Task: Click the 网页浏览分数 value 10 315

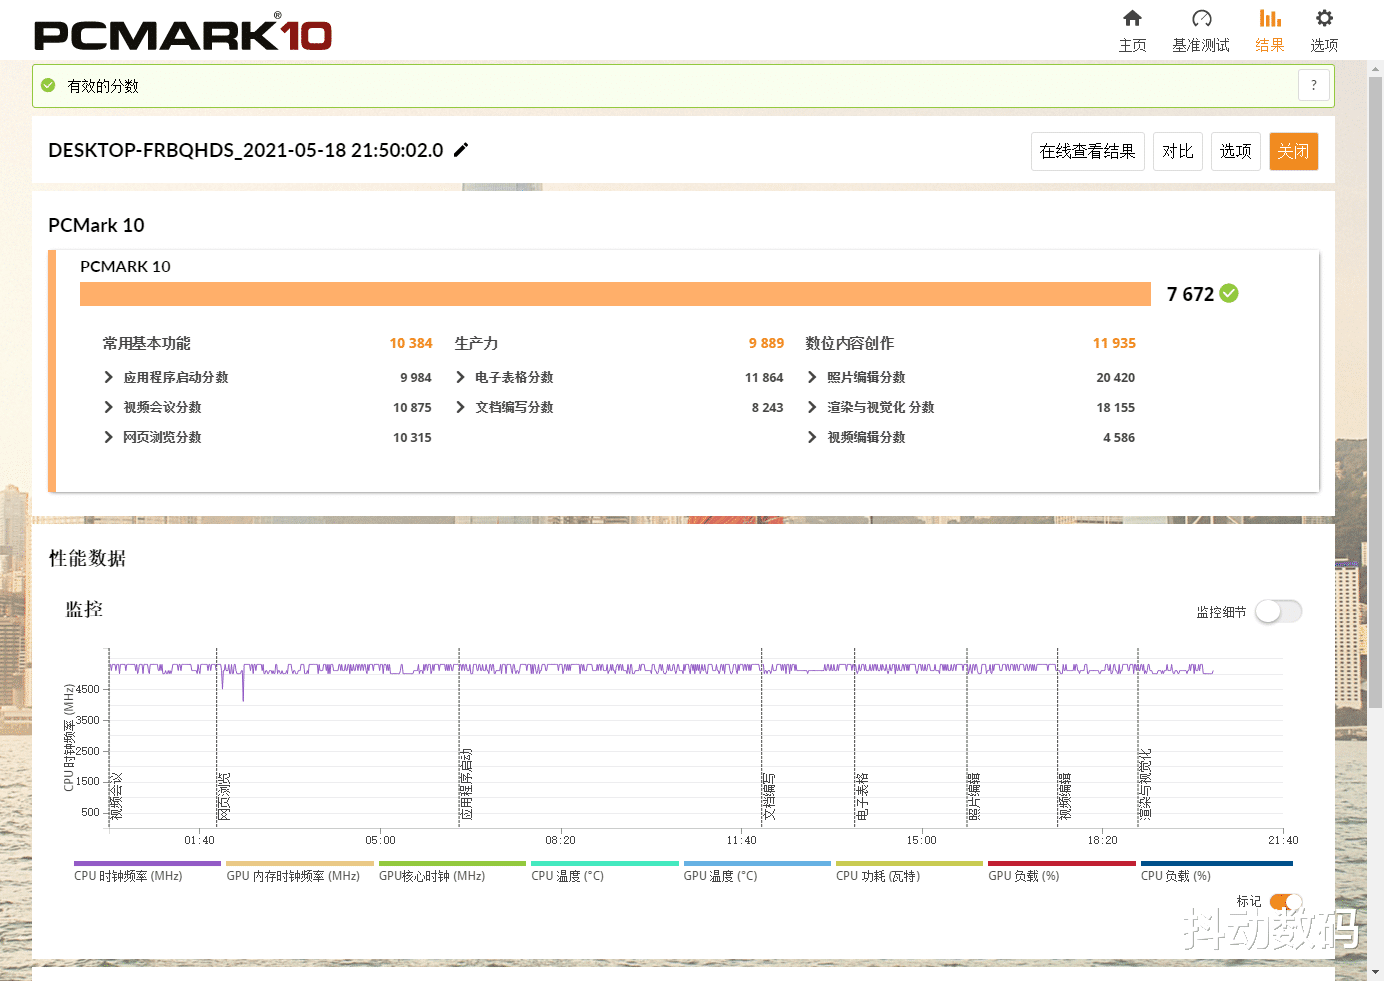Action: 412,437
